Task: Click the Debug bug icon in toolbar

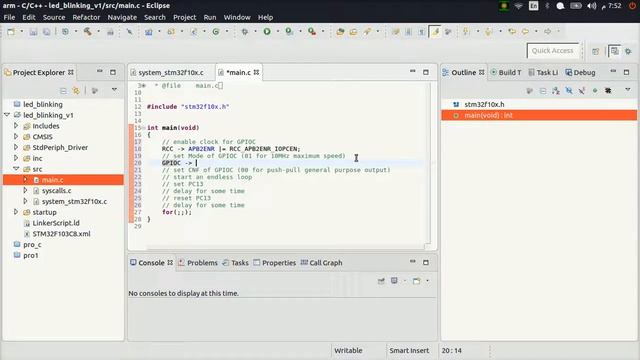Action: click(x=244, y=31)
